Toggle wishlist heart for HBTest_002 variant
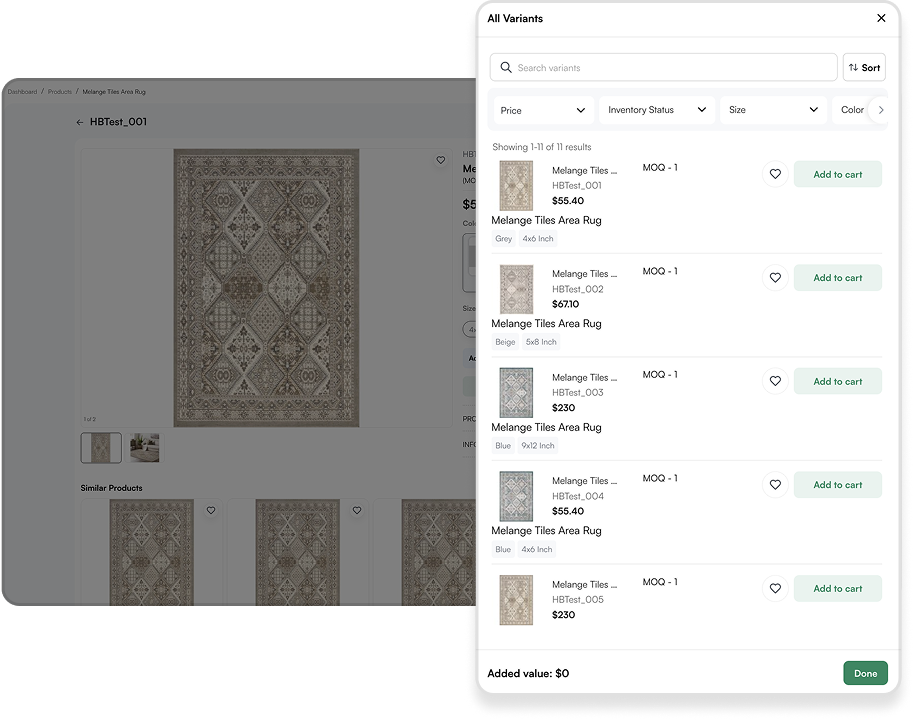 coord(775,278)
